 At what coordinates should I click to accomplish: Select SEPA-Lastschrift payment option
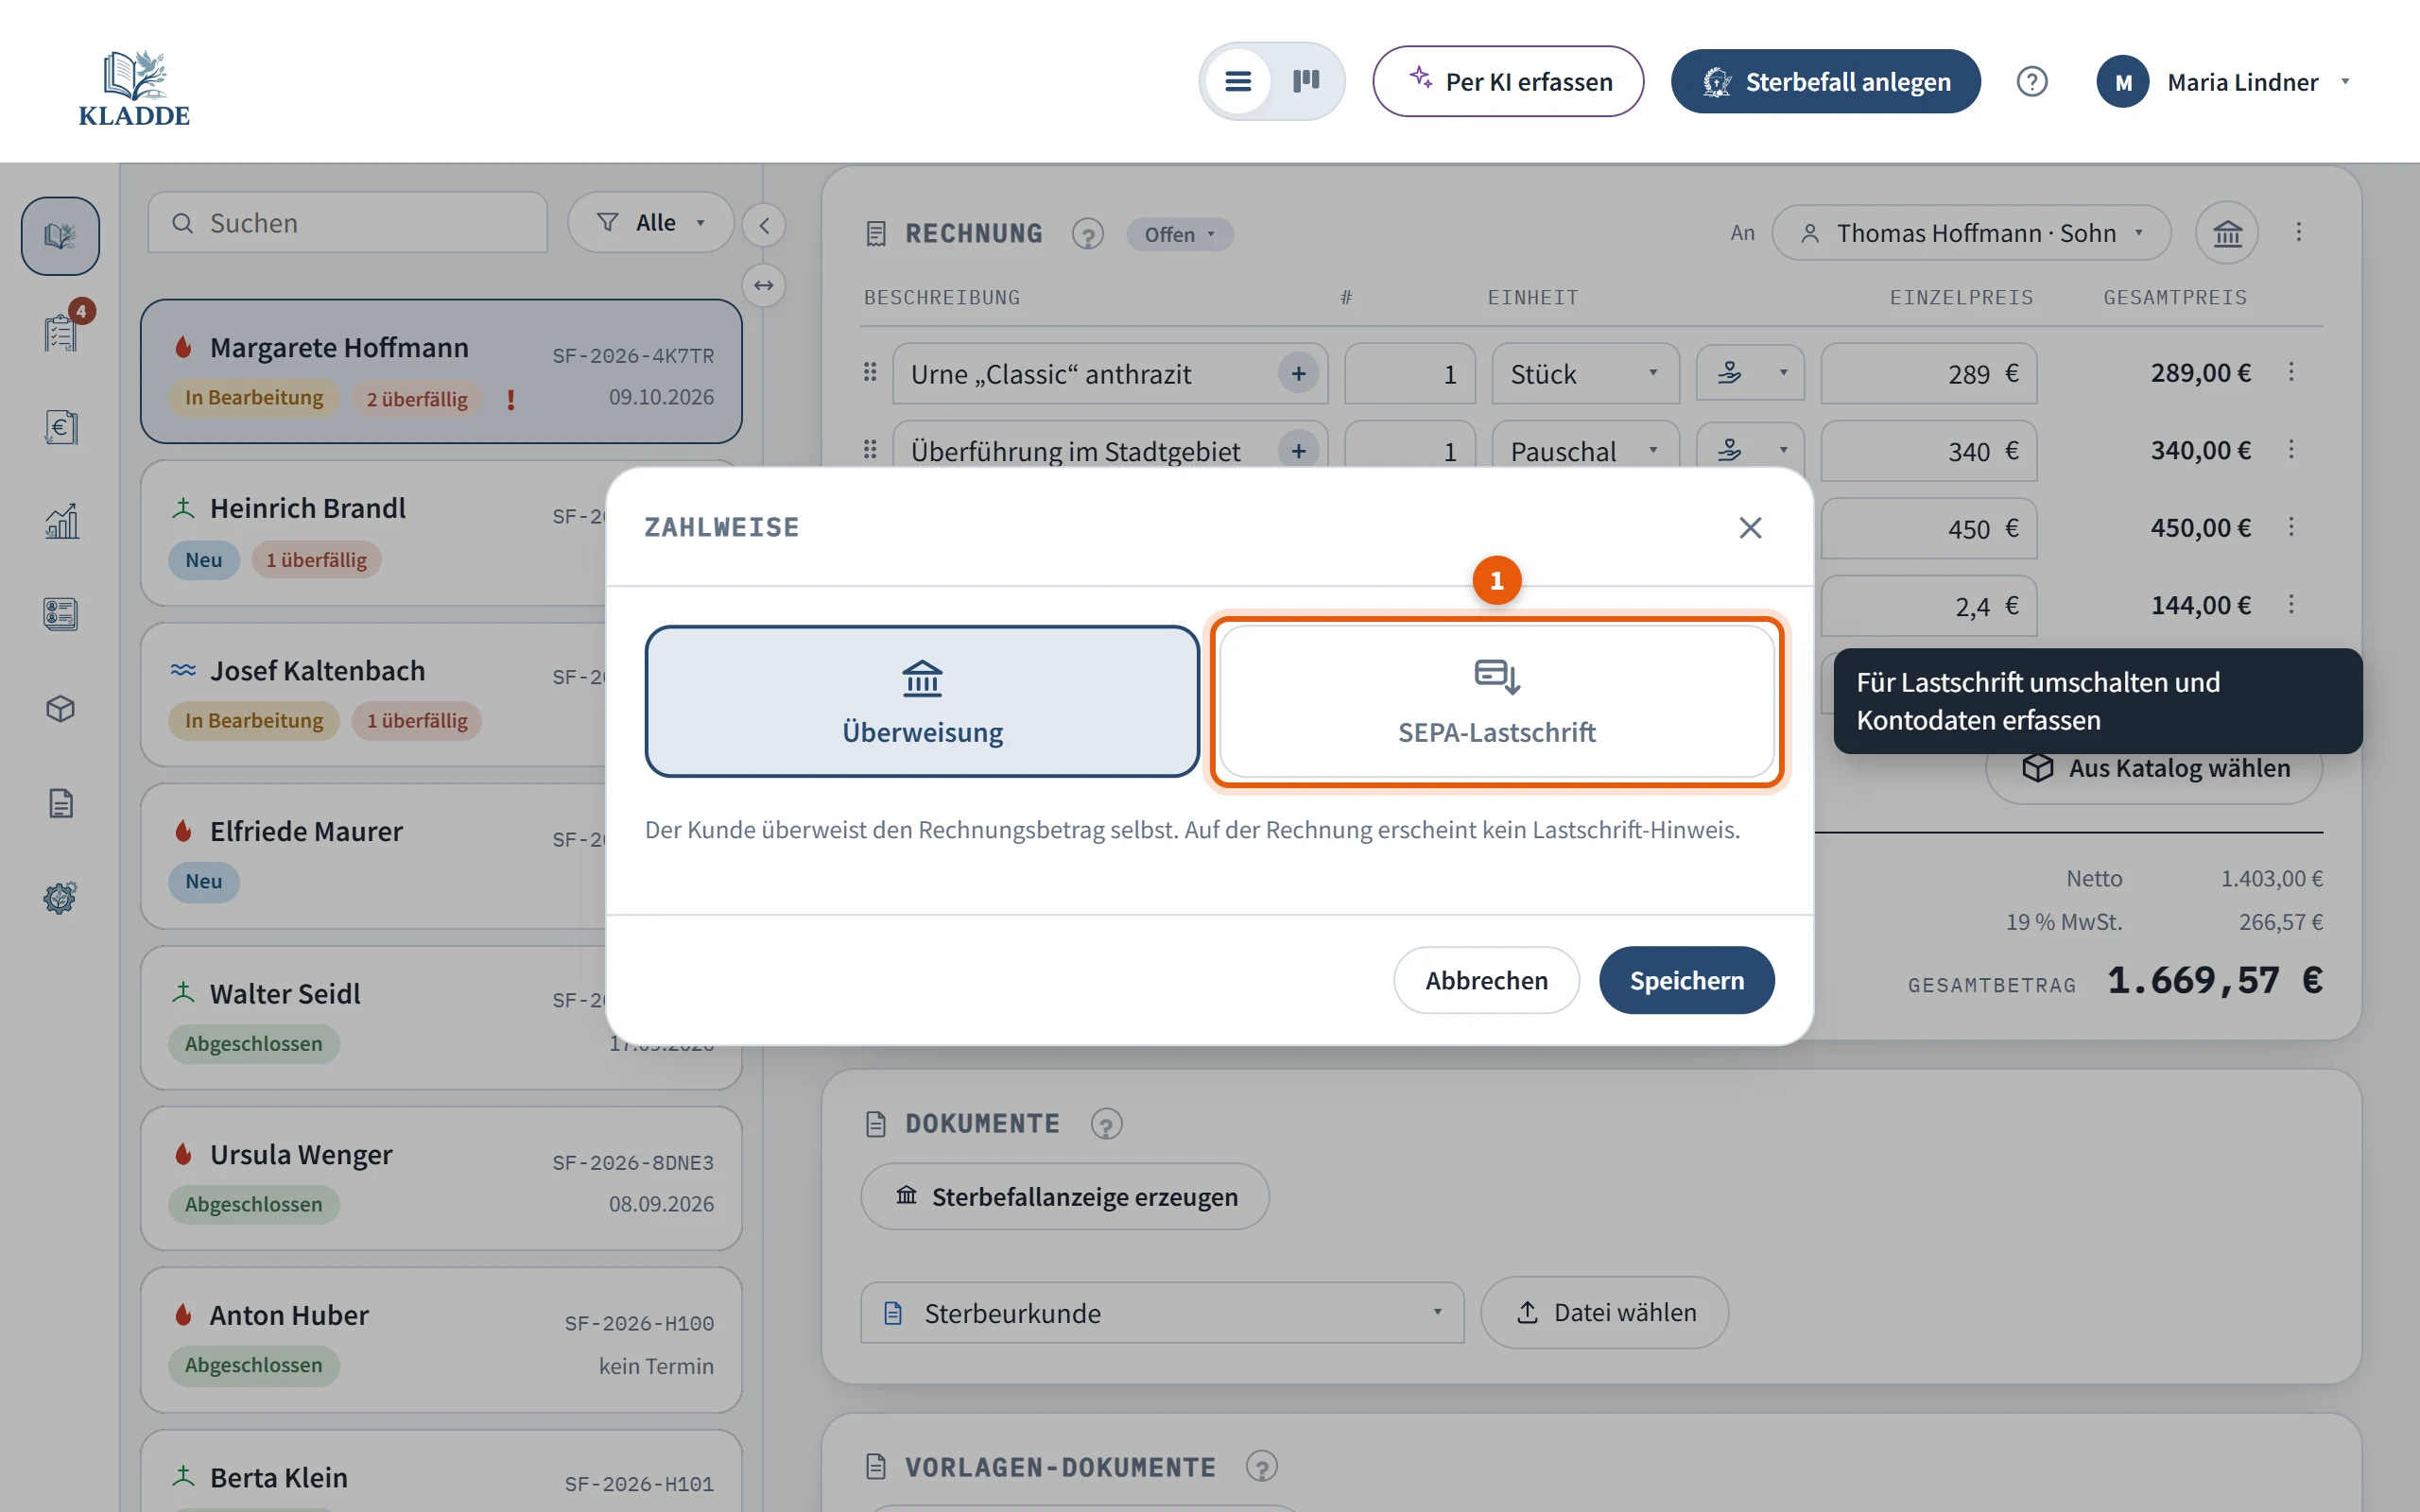coord(1496,702)
